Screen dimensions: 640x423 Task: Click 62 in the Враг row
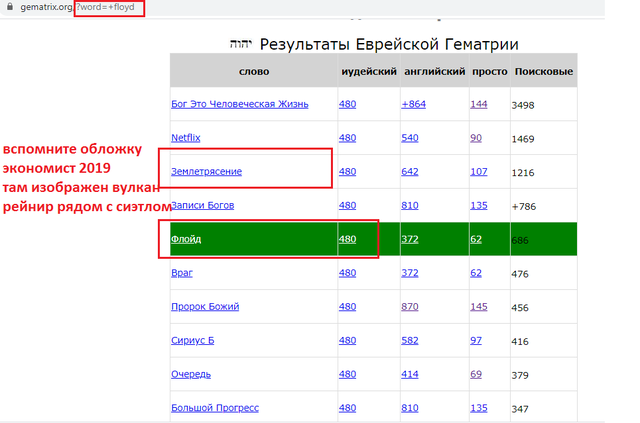pos(476,273)
